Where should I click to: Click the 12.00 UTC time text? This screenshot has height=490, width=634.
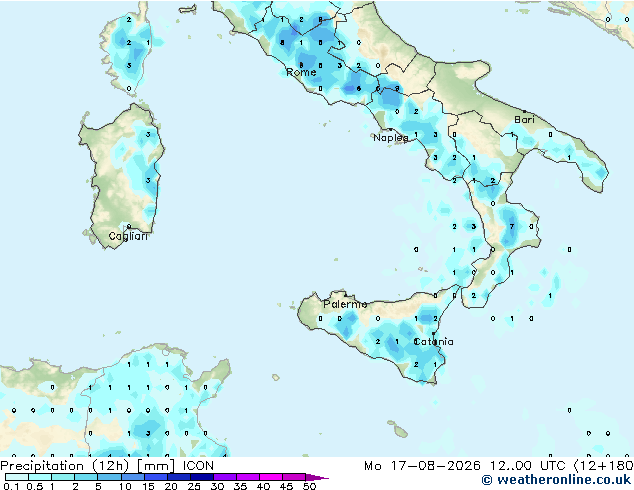coord(527,466)
